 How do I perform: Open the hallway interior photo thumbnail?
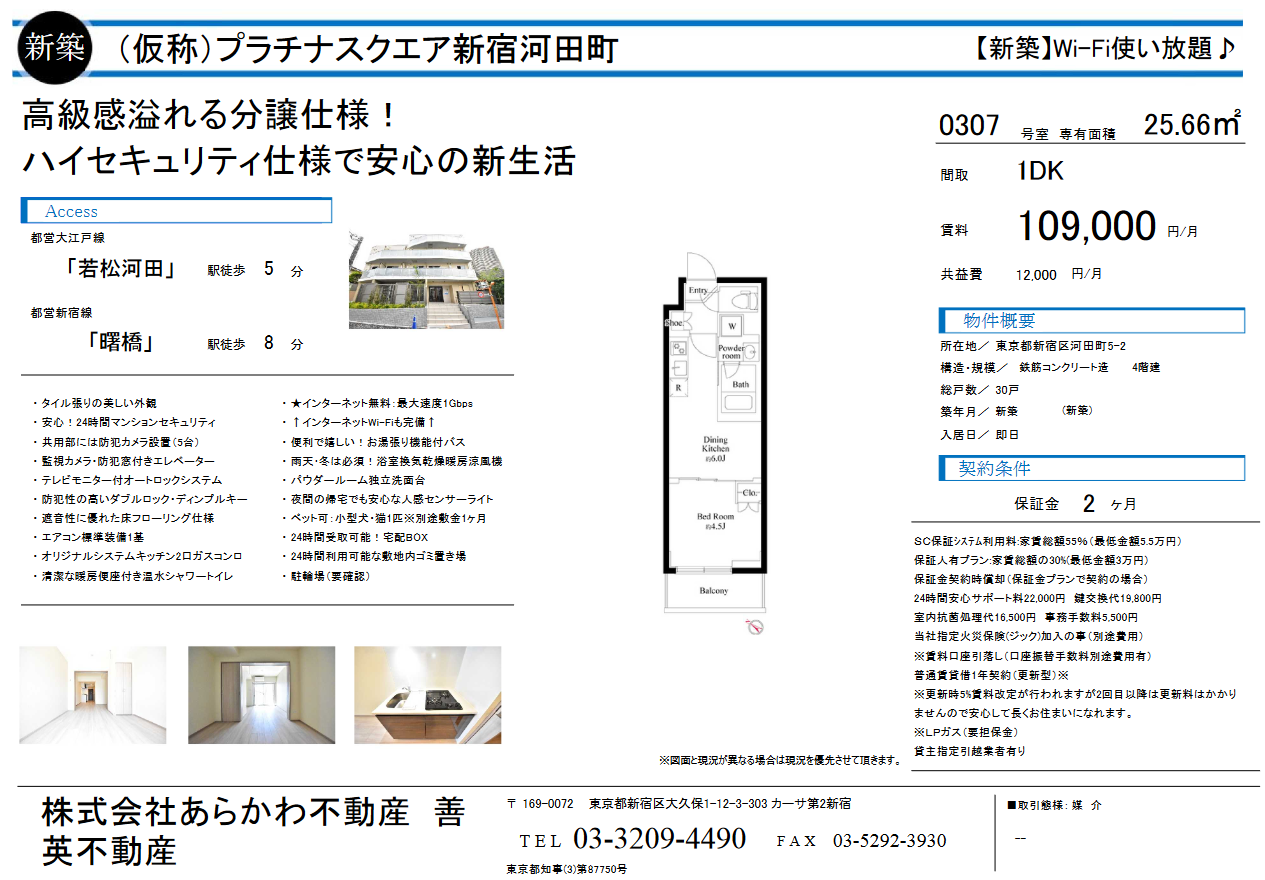[x=93, y=695]
